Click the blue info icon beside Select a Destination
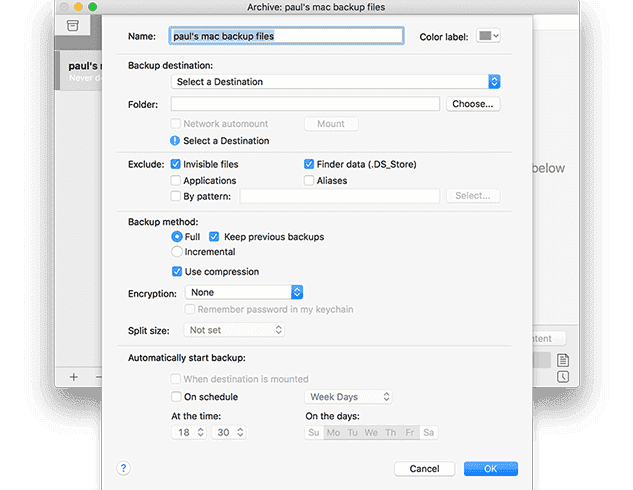The width and height of the screenshot is (633, 490). pos(176,141)
